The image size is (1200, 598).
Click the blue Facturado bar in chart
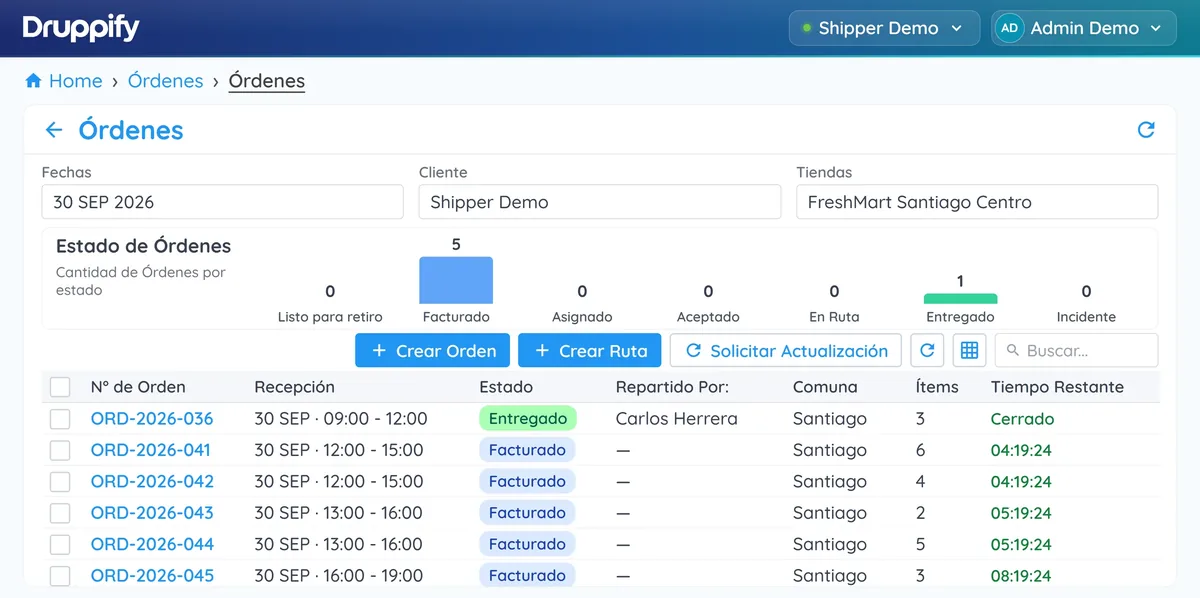pos(456,280)
